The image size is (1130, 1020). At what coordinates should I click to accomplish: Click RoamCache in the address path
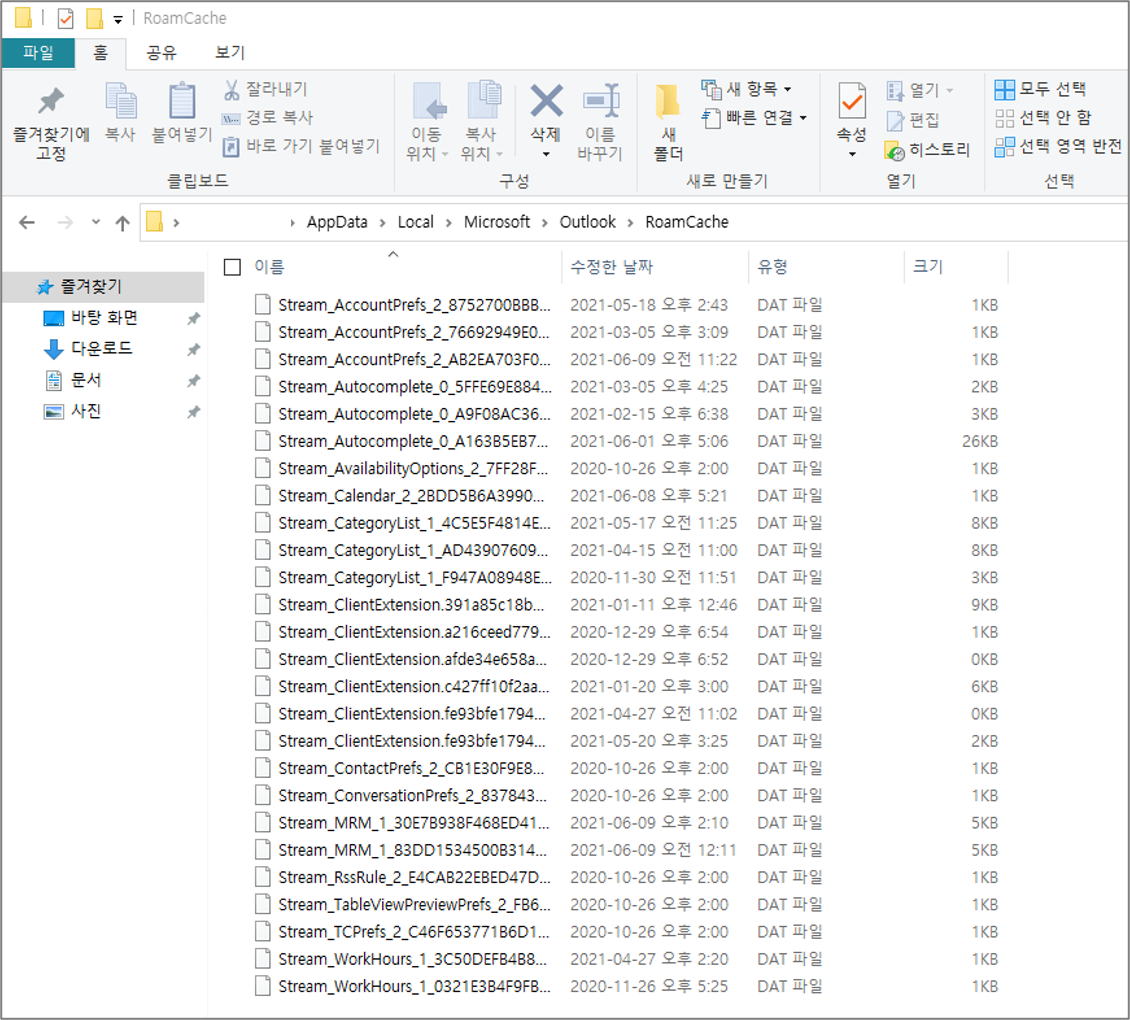[687, 222]
